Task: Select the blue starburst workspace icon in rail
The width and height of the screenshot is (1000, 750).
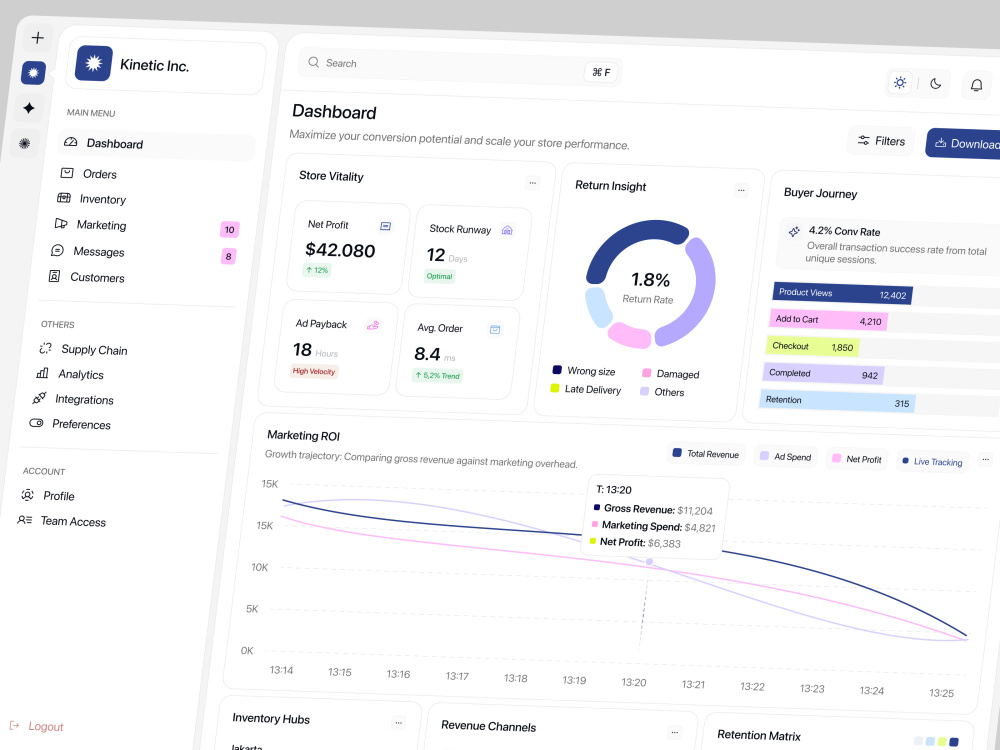Action: [33, 73]
